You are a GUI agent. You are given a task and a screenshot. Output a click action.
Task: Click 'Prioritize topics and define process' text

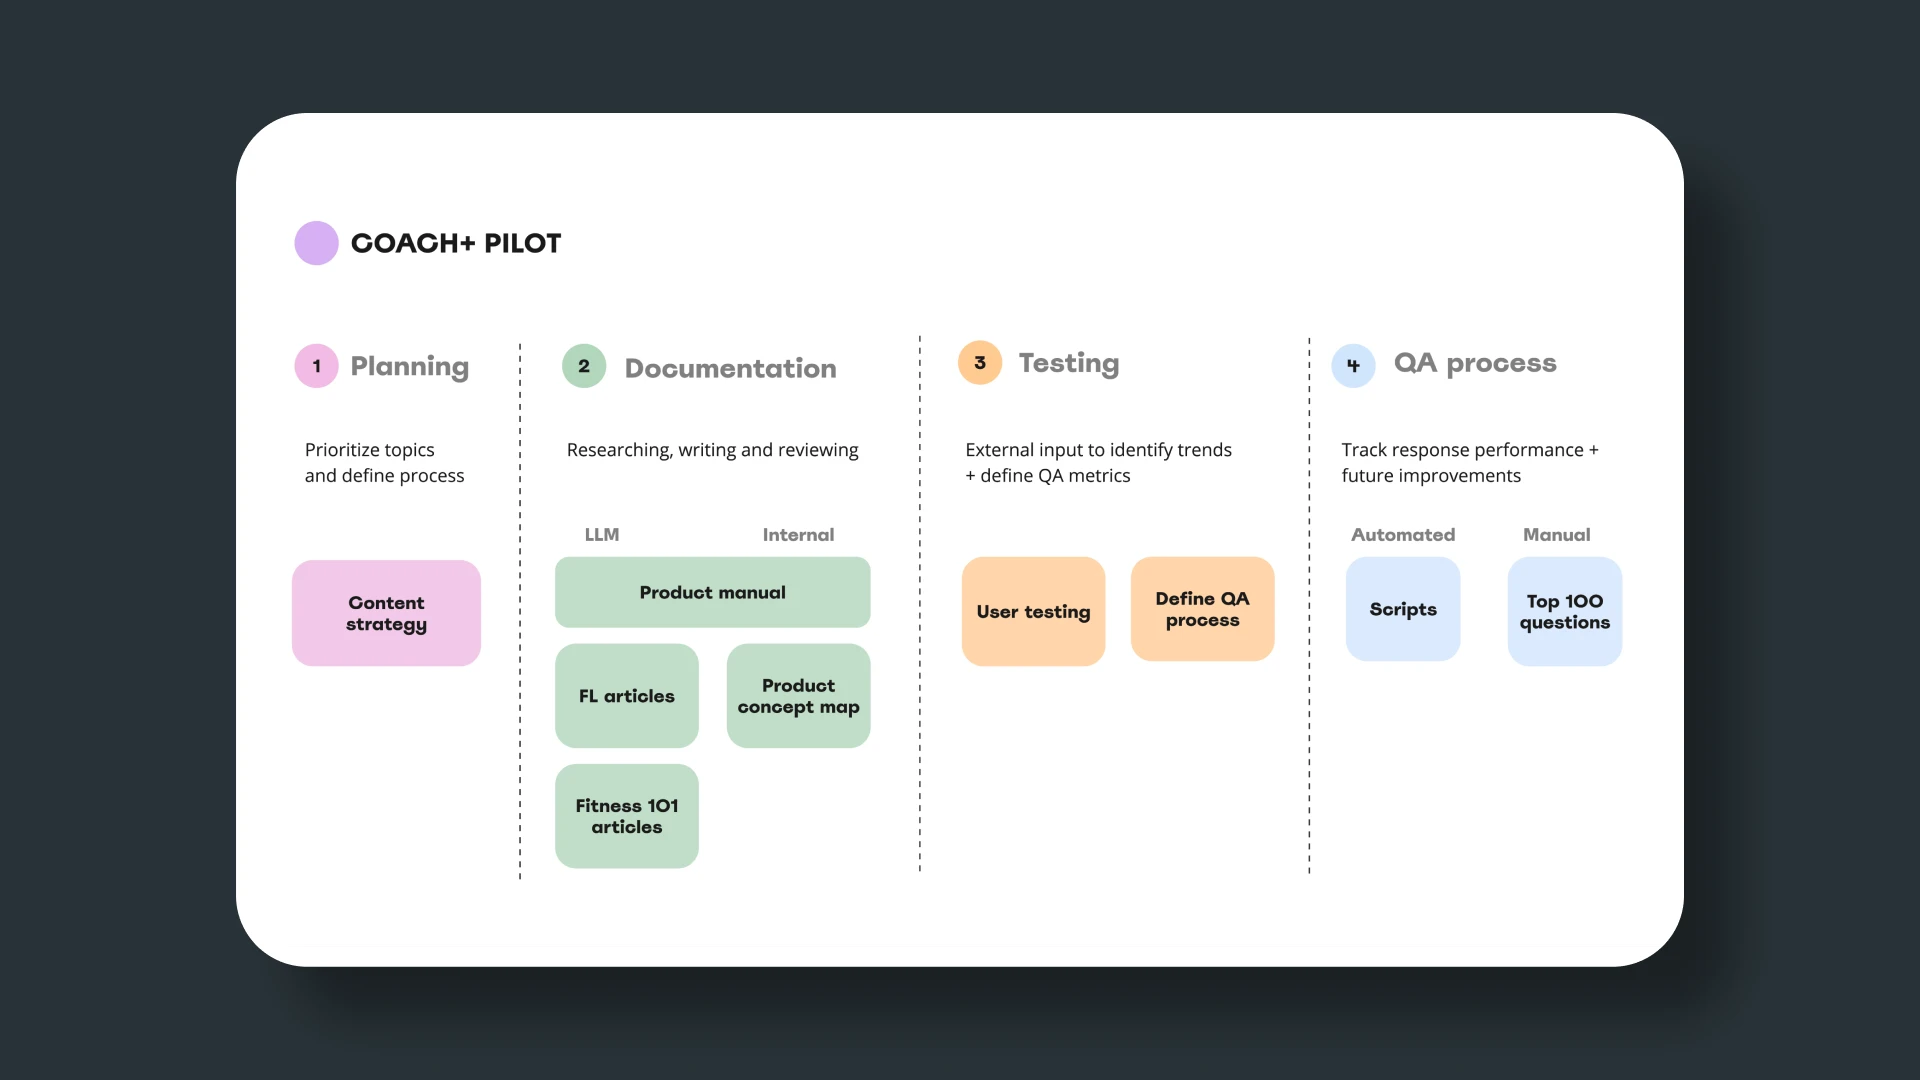[385, 463]
